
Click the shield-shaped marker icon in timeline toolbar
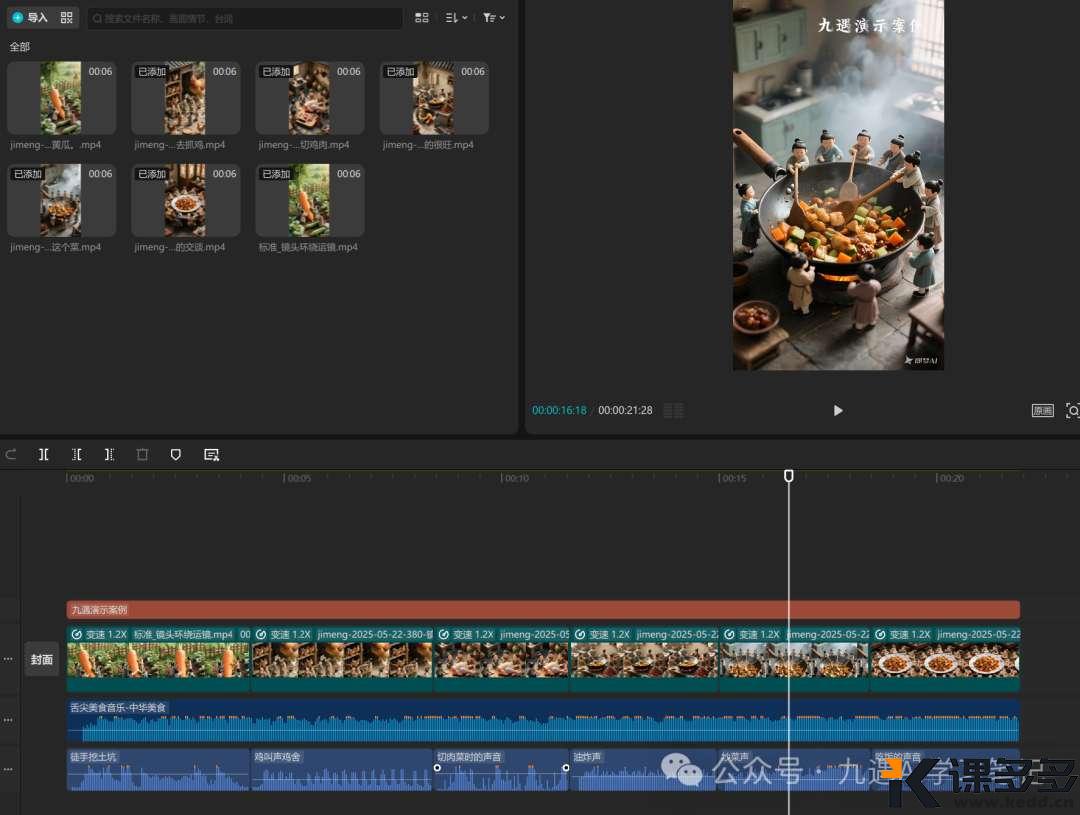(176, 454)
